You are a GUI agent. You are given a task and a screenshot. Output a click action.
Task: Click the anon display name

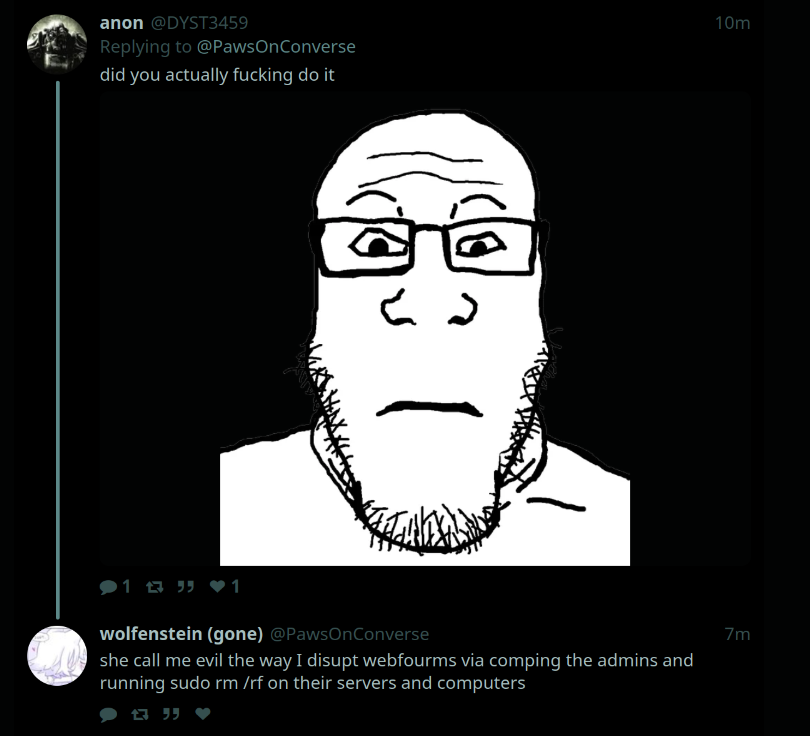121,23
